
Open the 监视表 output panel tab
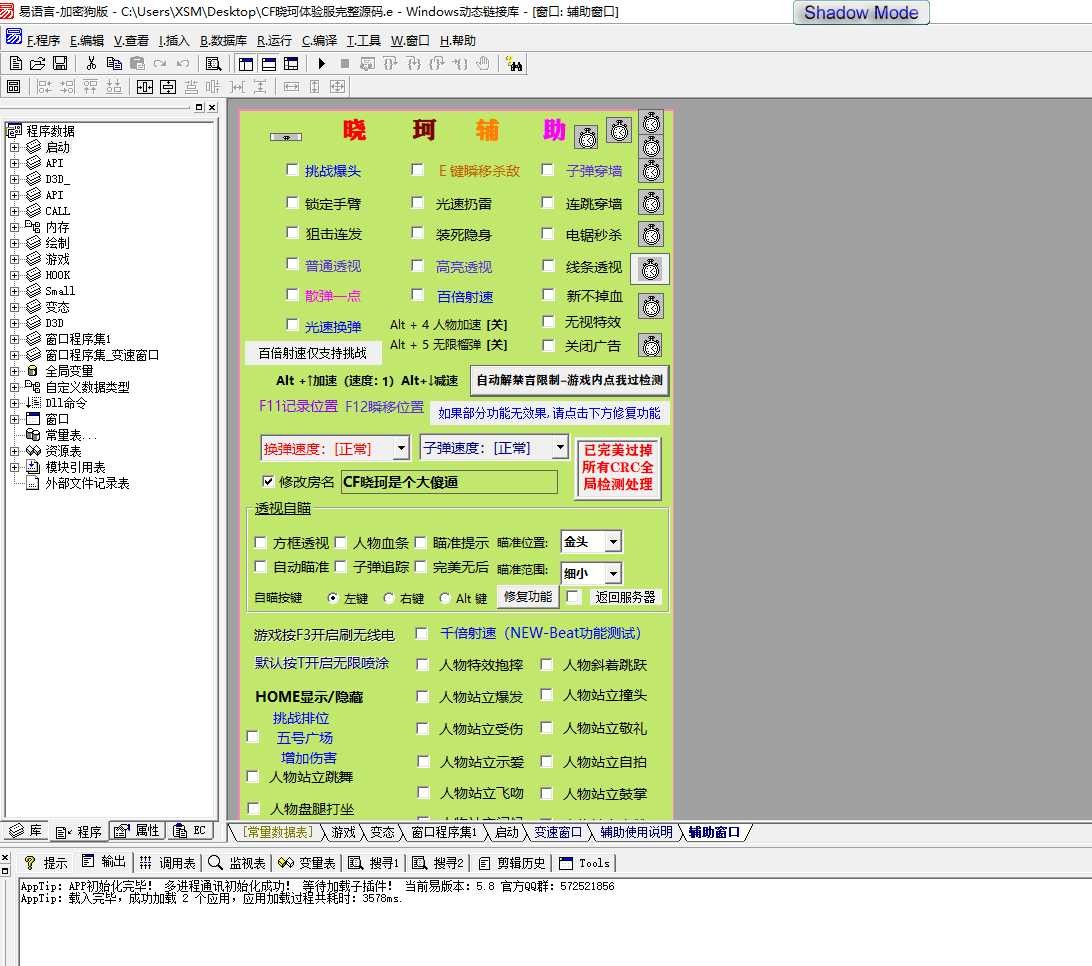[237, 863]
